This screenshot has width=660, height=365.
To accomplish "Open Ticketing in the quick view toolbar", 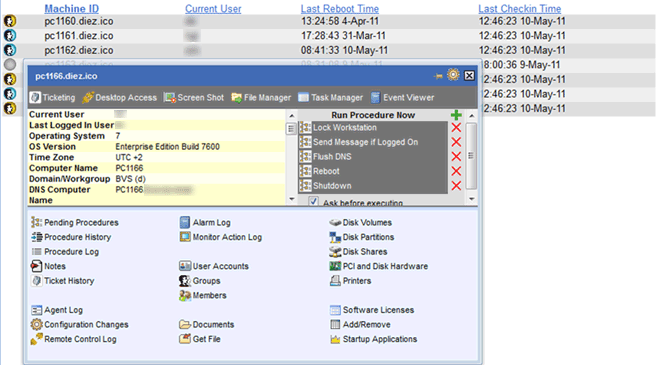I will pyautogui.click(x=53, y=98).
